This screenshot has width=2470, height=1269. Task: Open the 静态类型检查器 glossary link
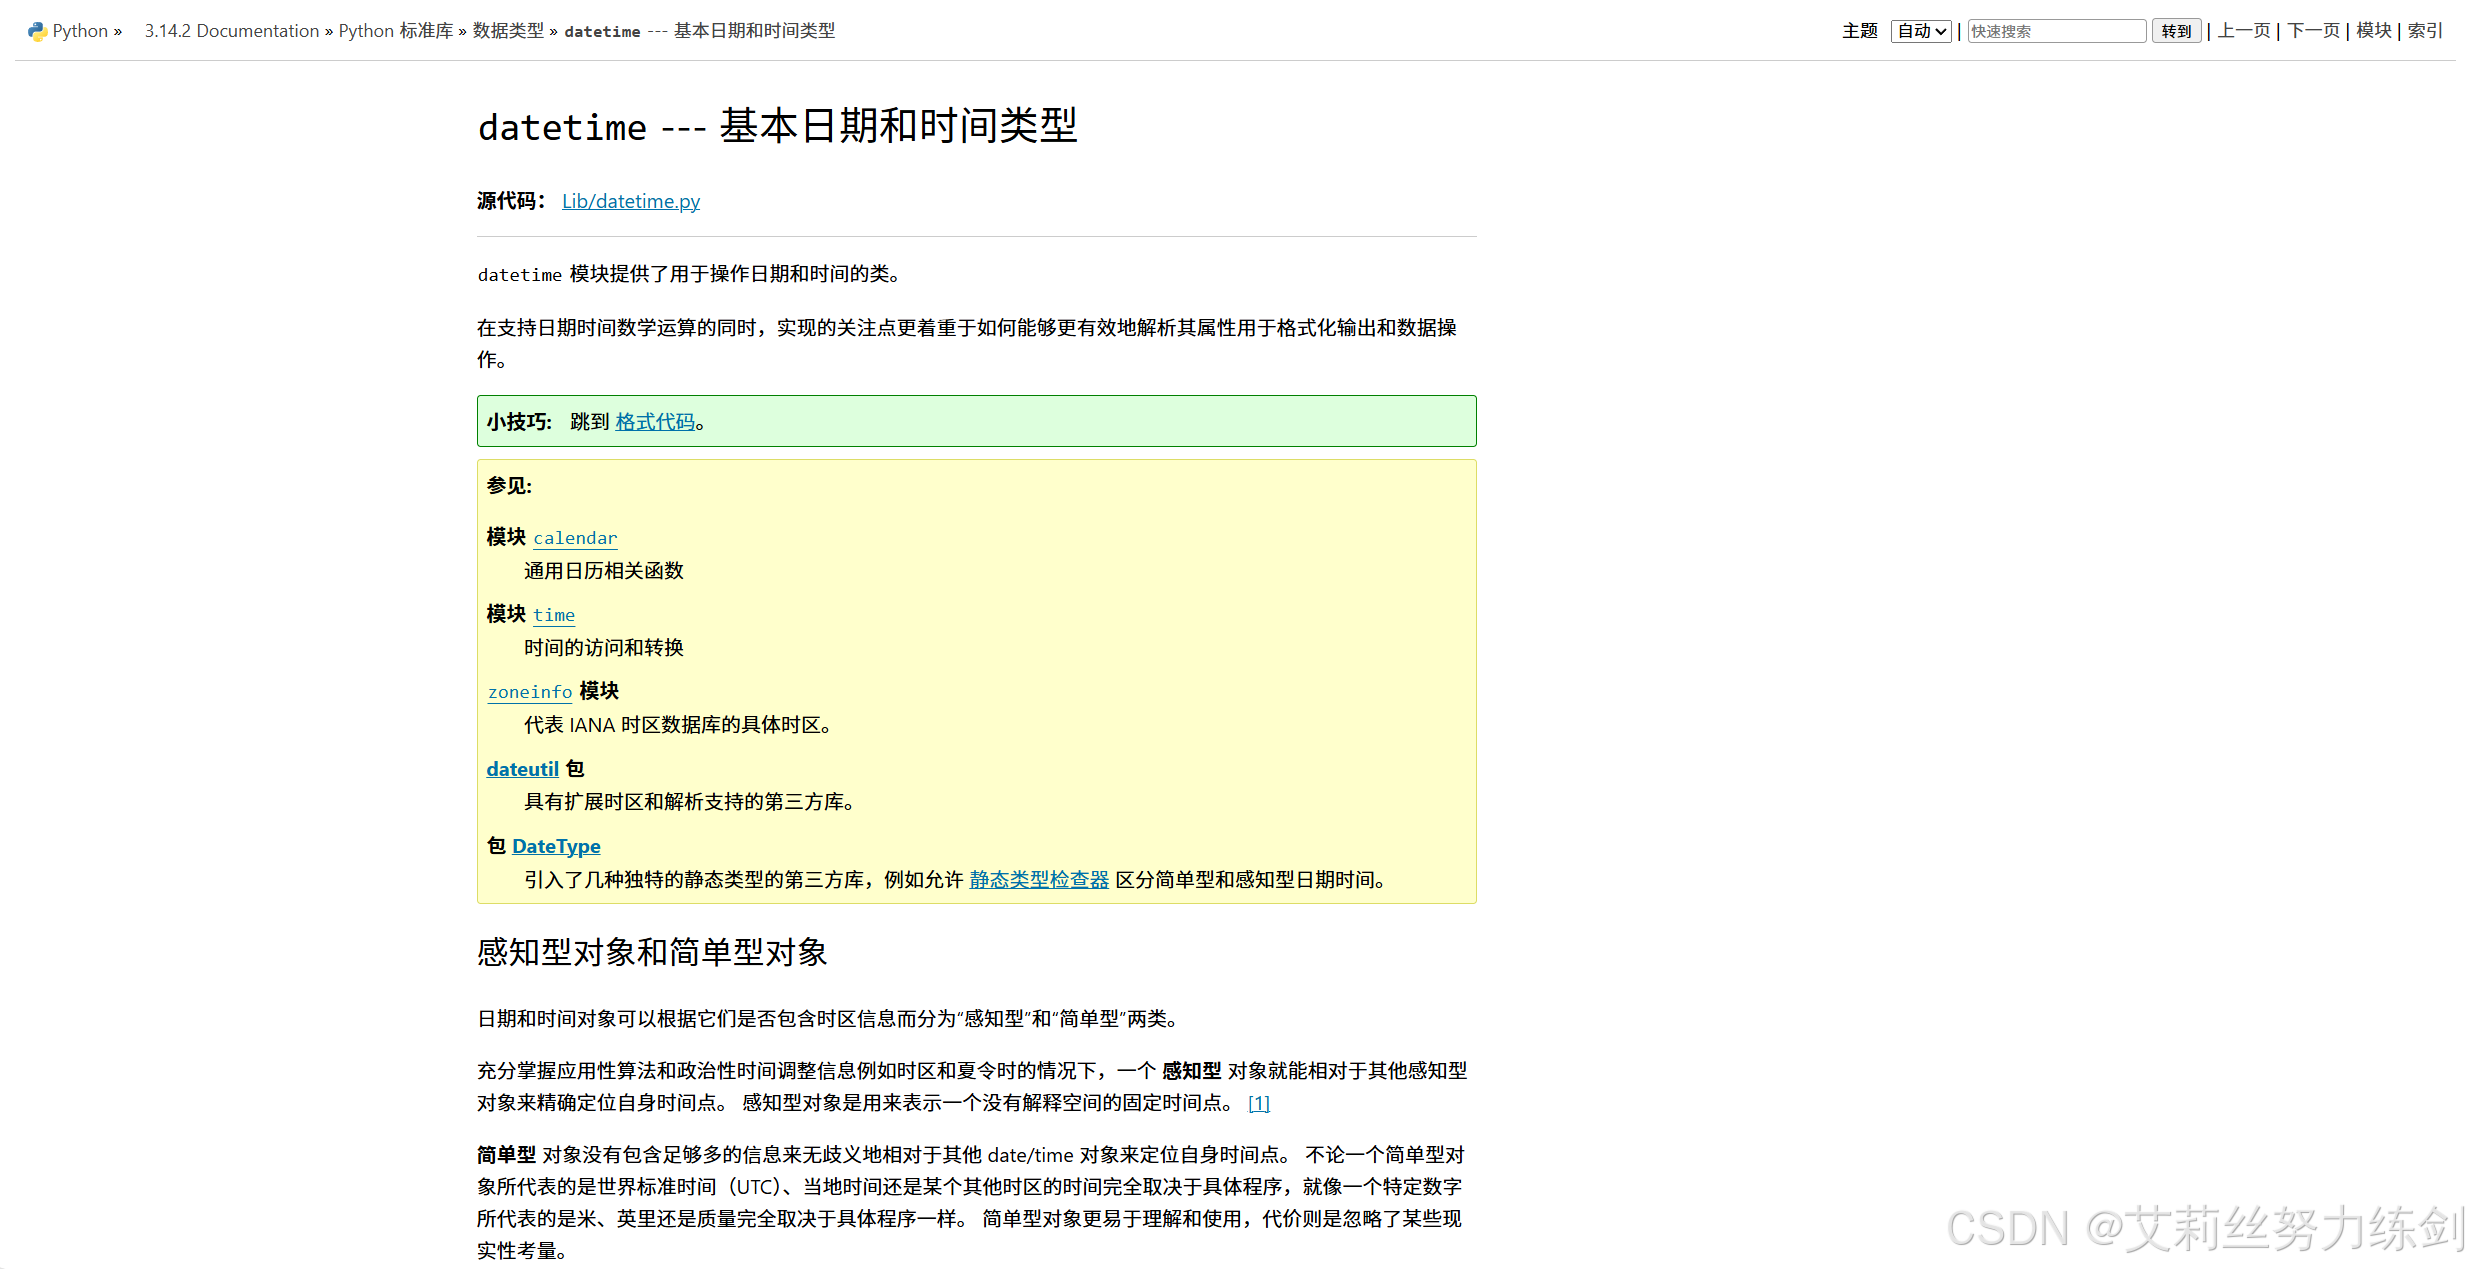click(x=1039, y=880)
